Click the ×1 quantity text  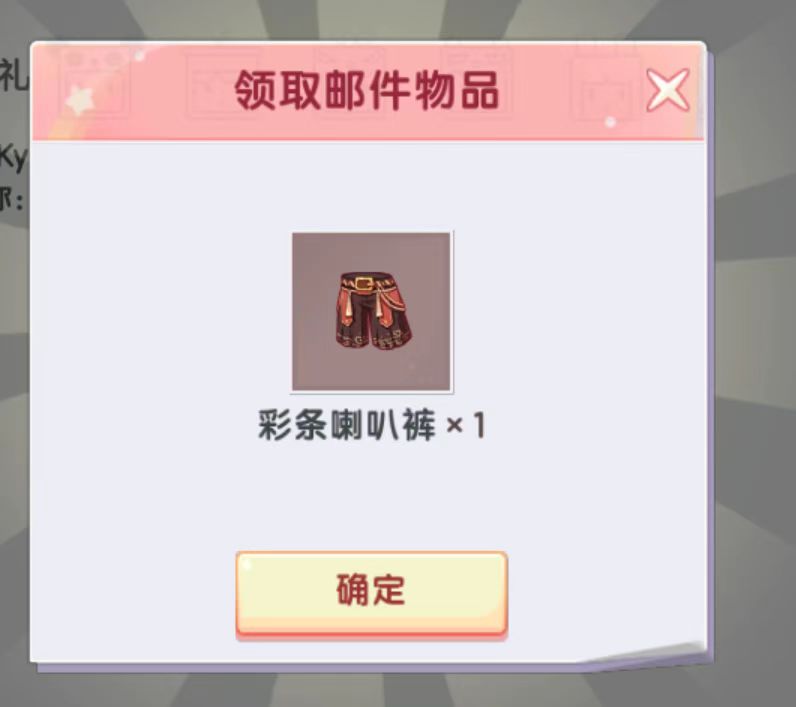click(466, 425)
